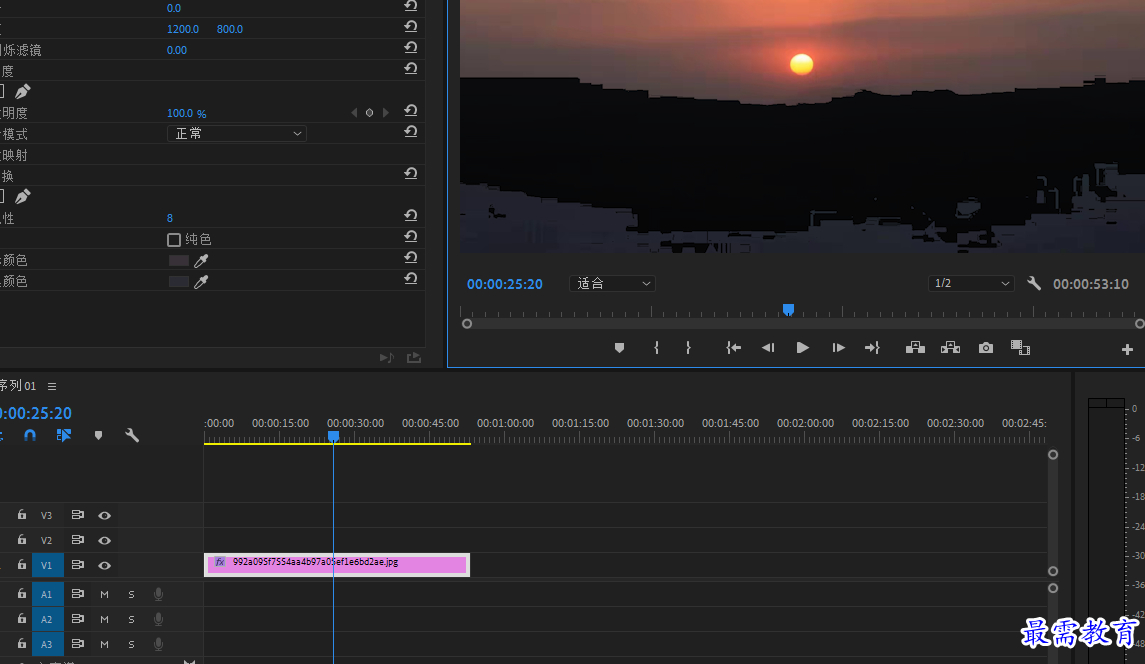Toggle sync lock for V1 track
Screen dimensions: 1145x664
(x=77, y=565)
